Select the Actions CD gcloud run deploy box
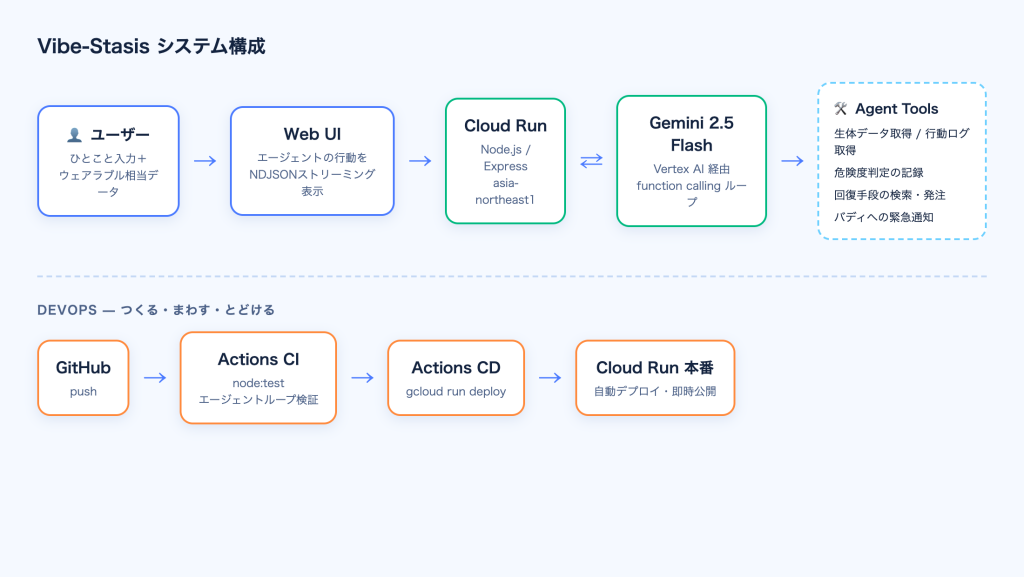Screen dimensions: 1024x577 point(456,378)
